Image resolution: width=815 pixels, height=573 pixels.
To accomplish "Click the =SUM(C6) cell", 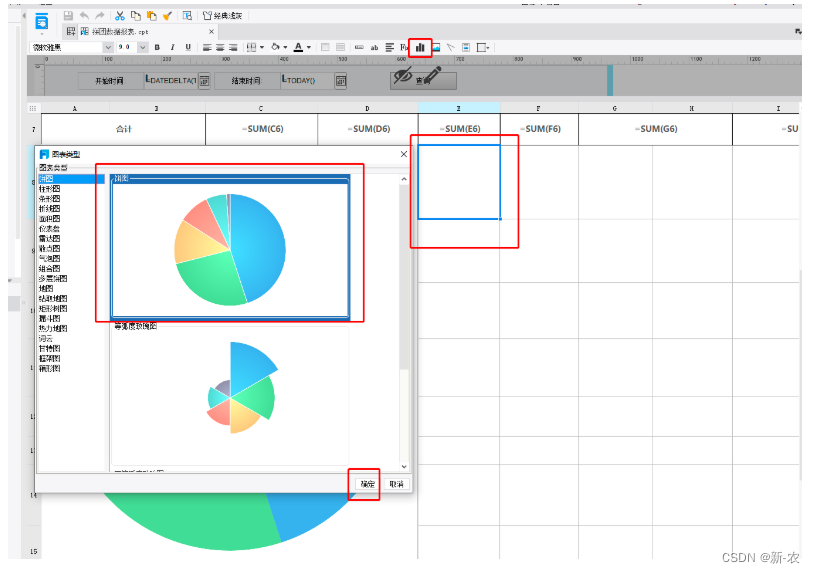I will pos(261,129).
